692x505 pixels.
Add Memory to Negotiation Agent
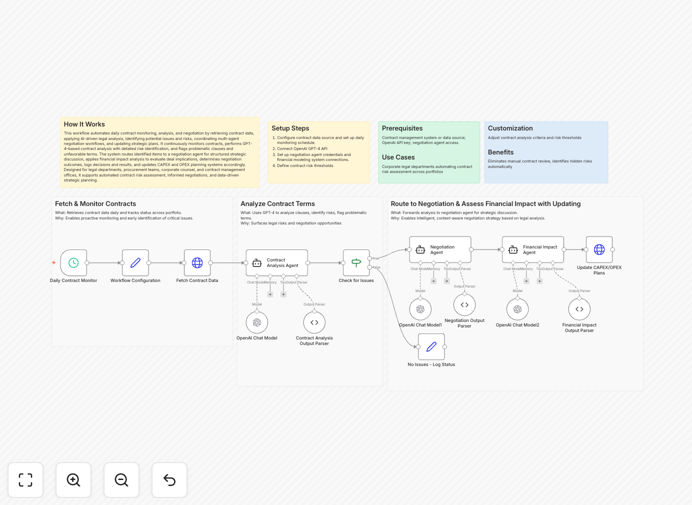pos(433,281)
